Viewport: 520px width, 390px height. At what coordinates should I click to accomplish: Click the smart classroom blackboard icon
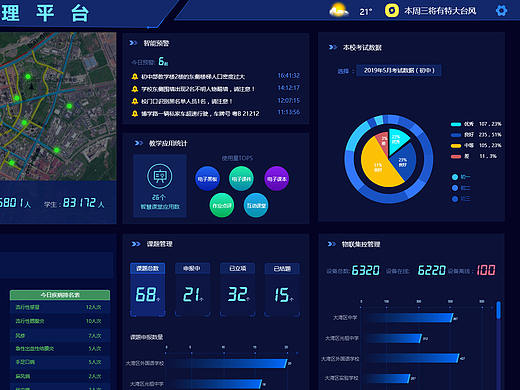pyautogui.click(x=160, y=176)
